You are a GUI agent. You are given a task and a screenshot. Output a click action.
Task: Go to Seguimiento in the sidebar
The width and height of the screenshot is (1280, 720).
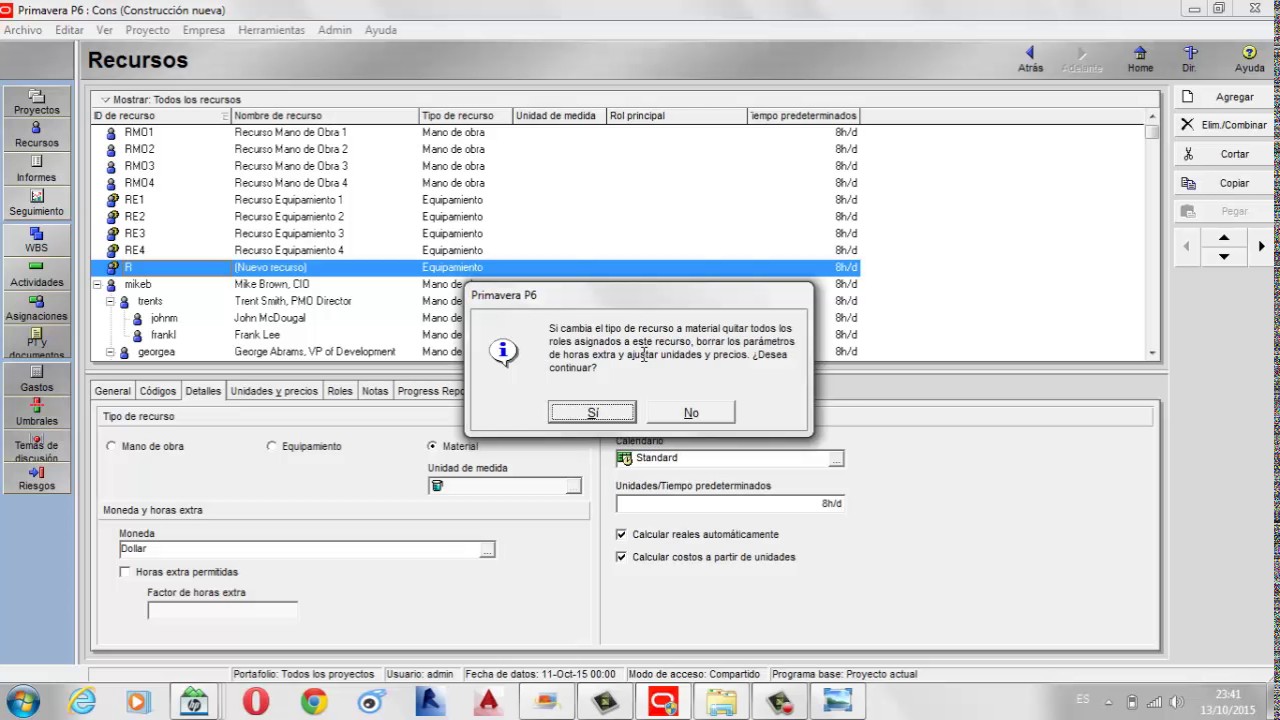pyautogui.click(x=36, y=203)
